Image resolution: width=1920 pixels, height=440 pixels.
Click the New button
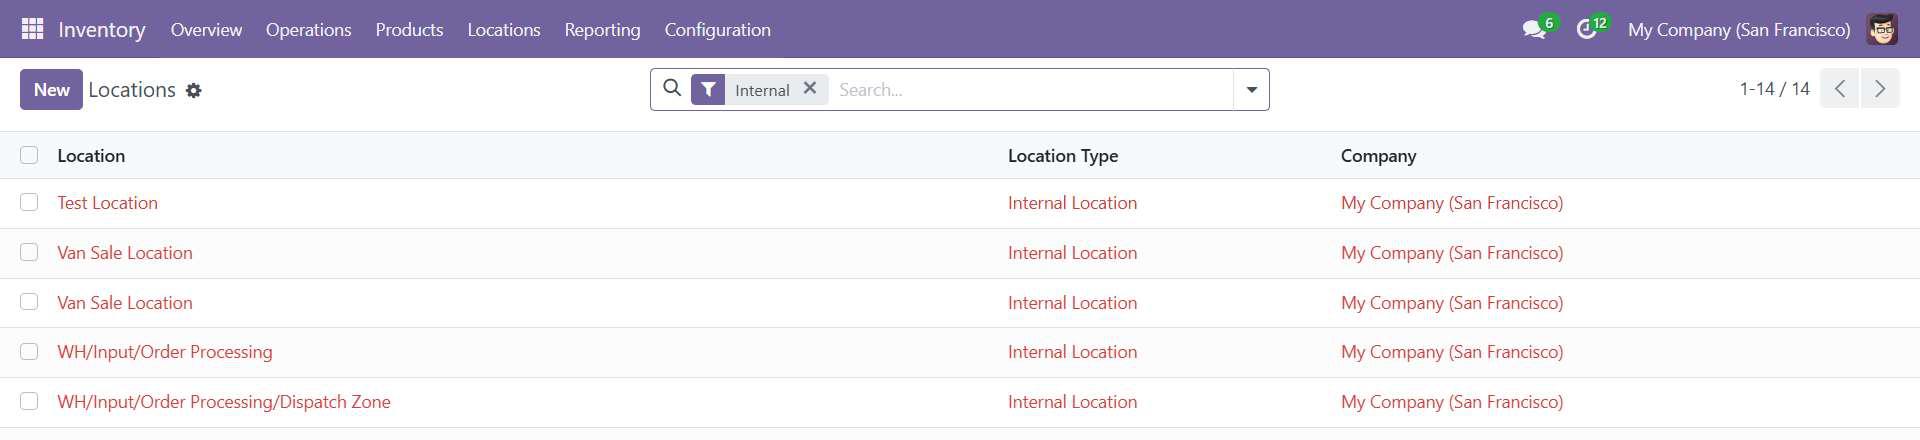point(51,90)
